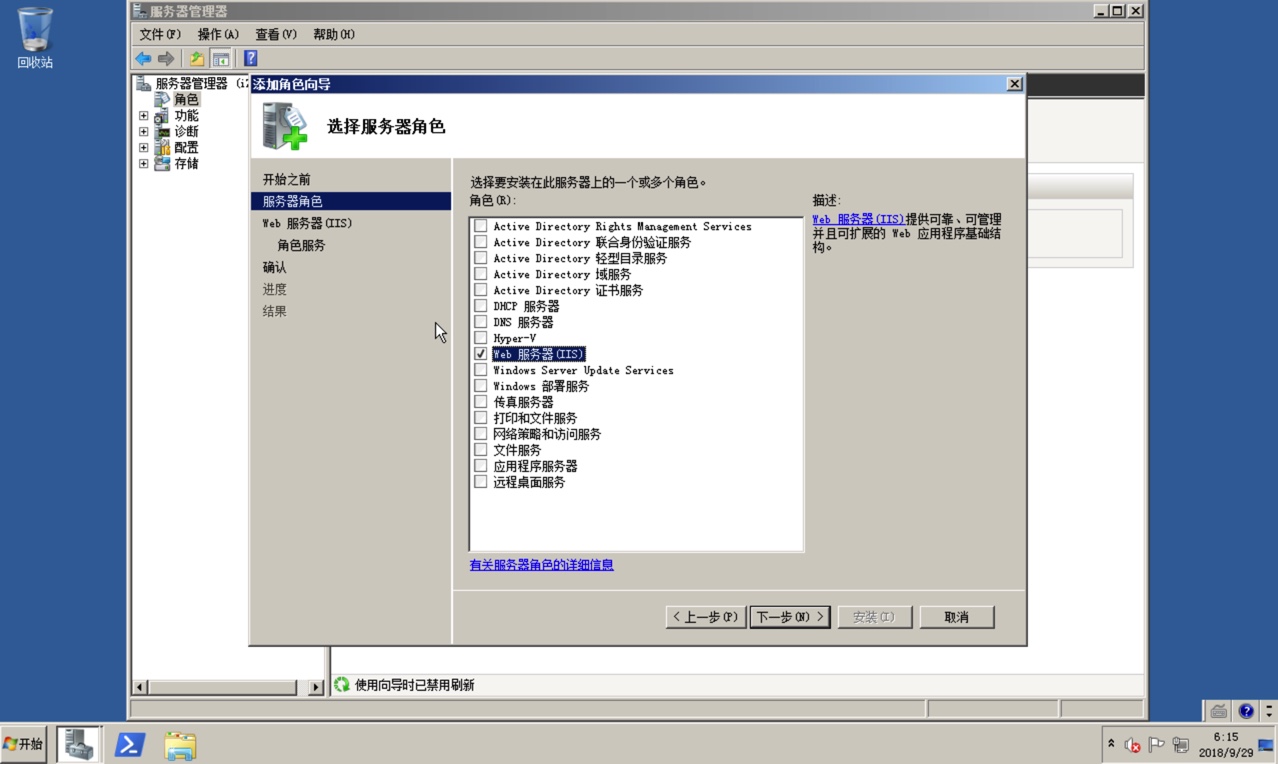Select Active Directory 证书服务 label
1278x764 pixels.
pyautogui.click(x=568, y=290)
